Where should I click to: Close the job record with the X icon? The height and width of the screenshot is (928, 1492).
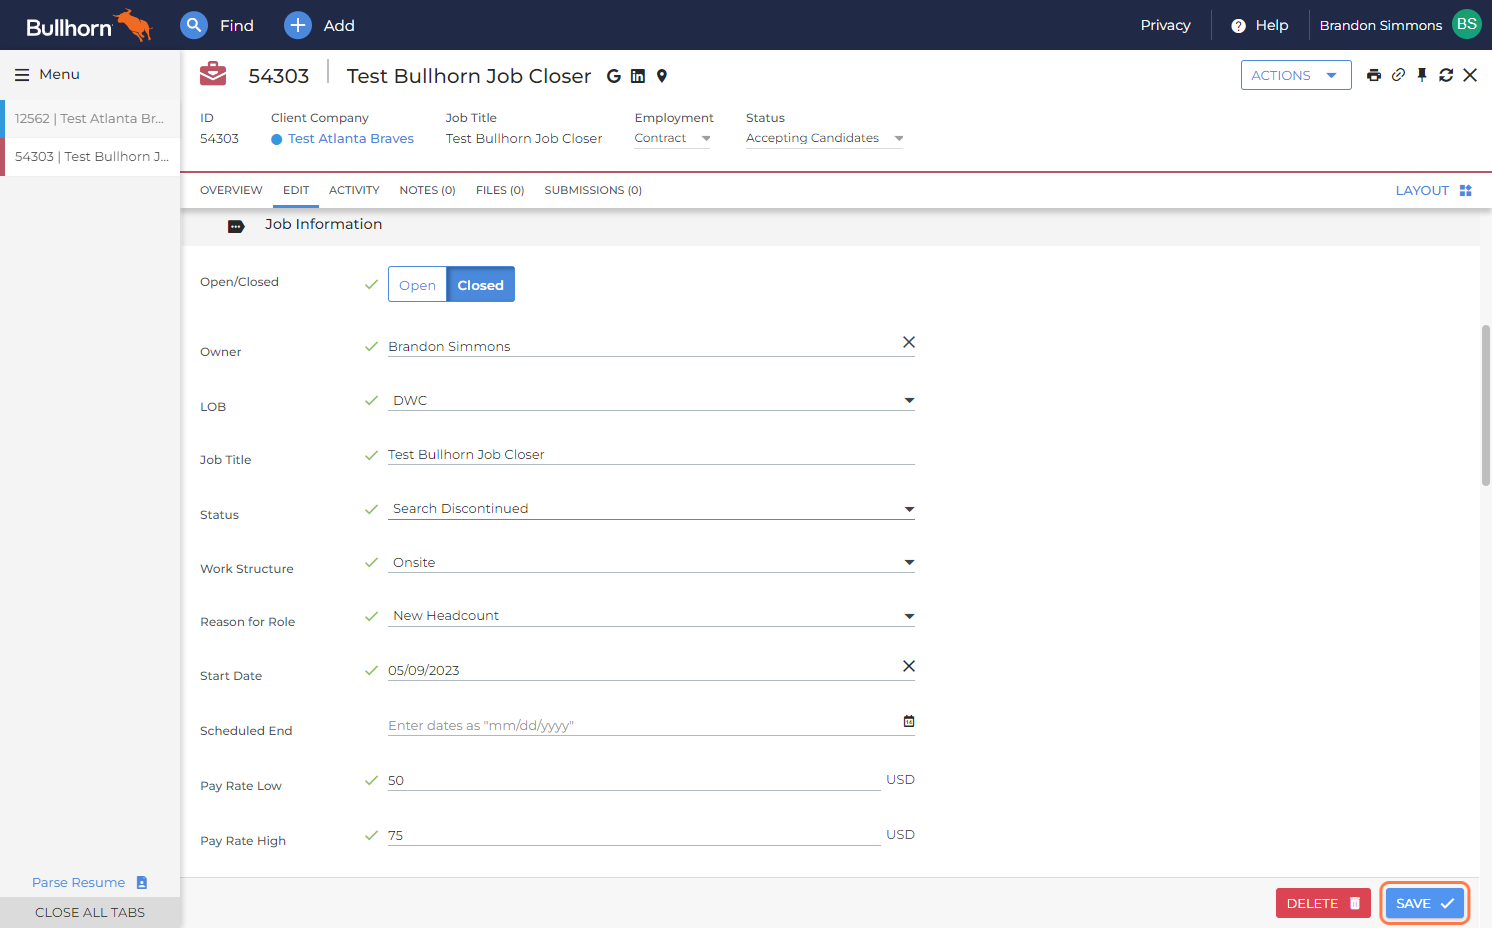click(1470, 75)
